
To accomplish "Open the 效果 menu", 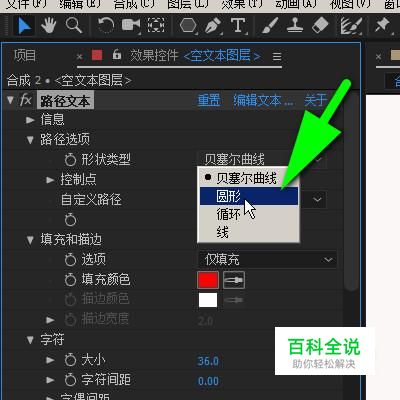I will 242,5.
